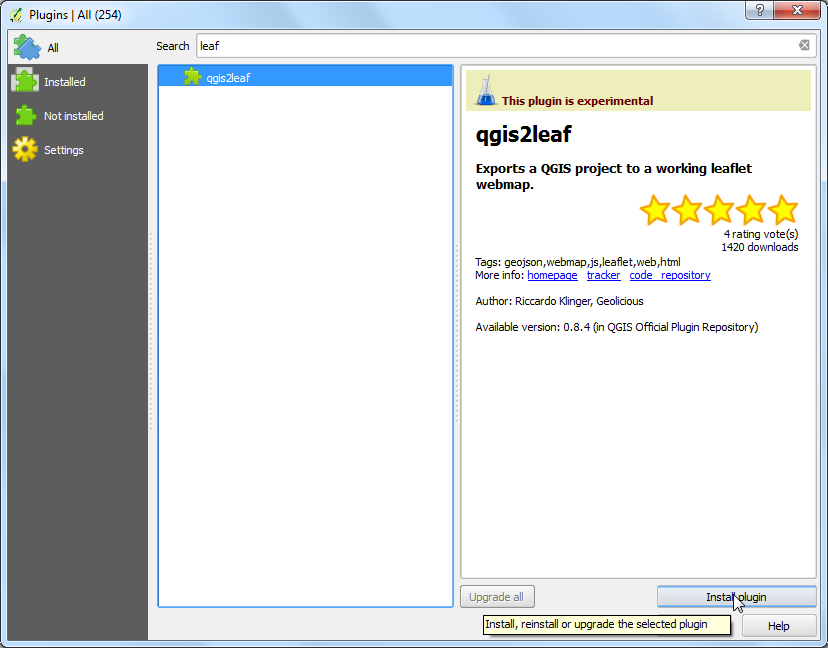The image size is (828, 648).
Task: Click the plugin description about leaflet webmap
Action: 614,176
